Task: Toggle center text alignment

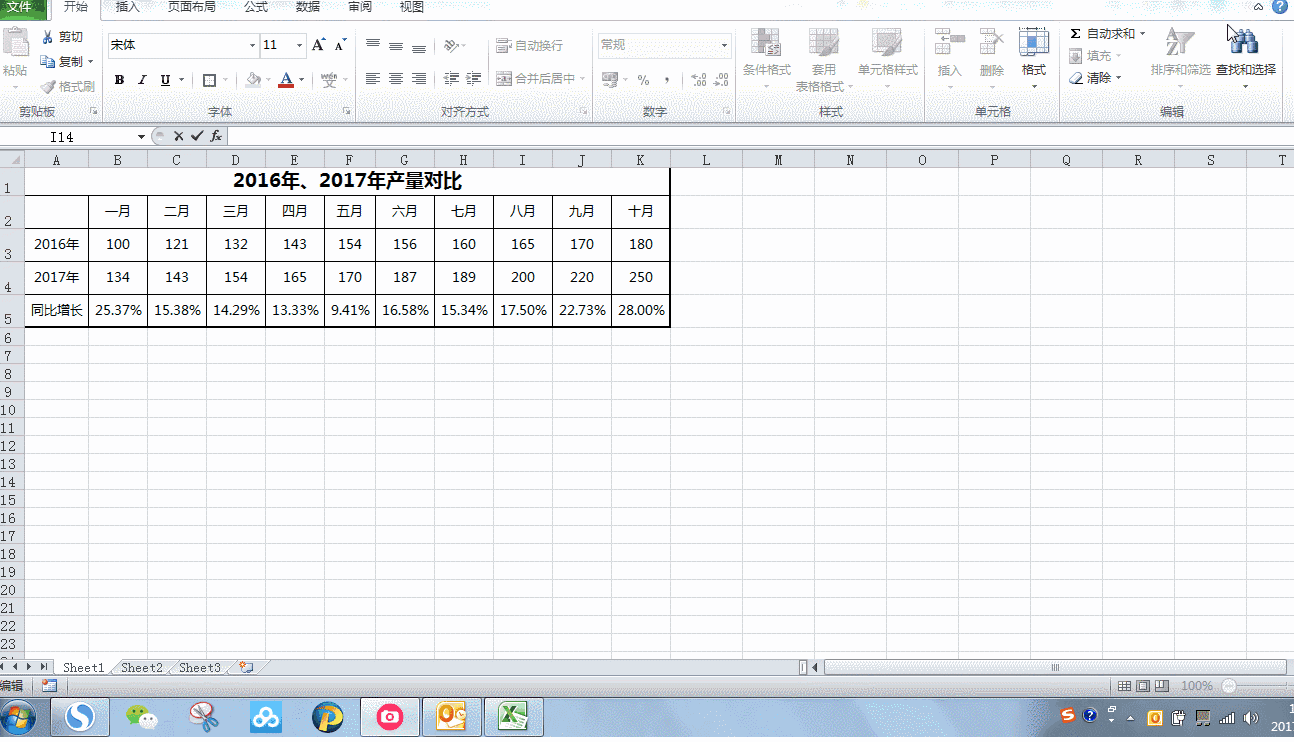Action: (x=396, y=79)
